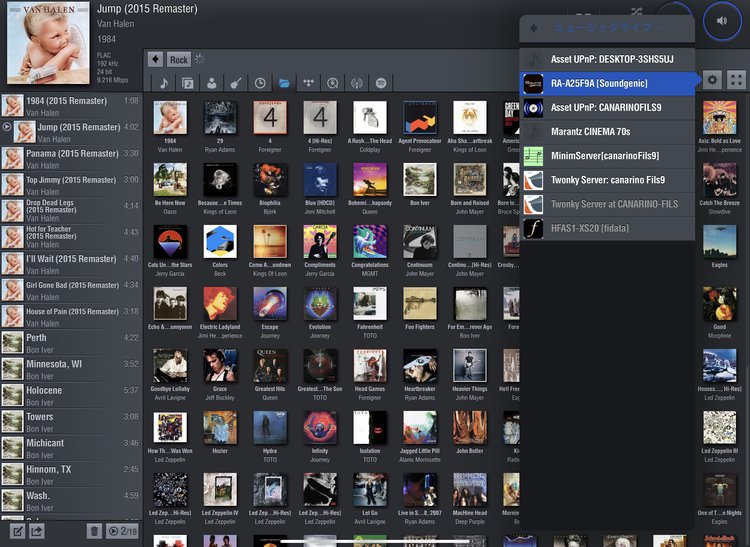The image size is (750, 547).
Task: Open Agent Provocateur album by Foreigner
Action: pos(420,117)
